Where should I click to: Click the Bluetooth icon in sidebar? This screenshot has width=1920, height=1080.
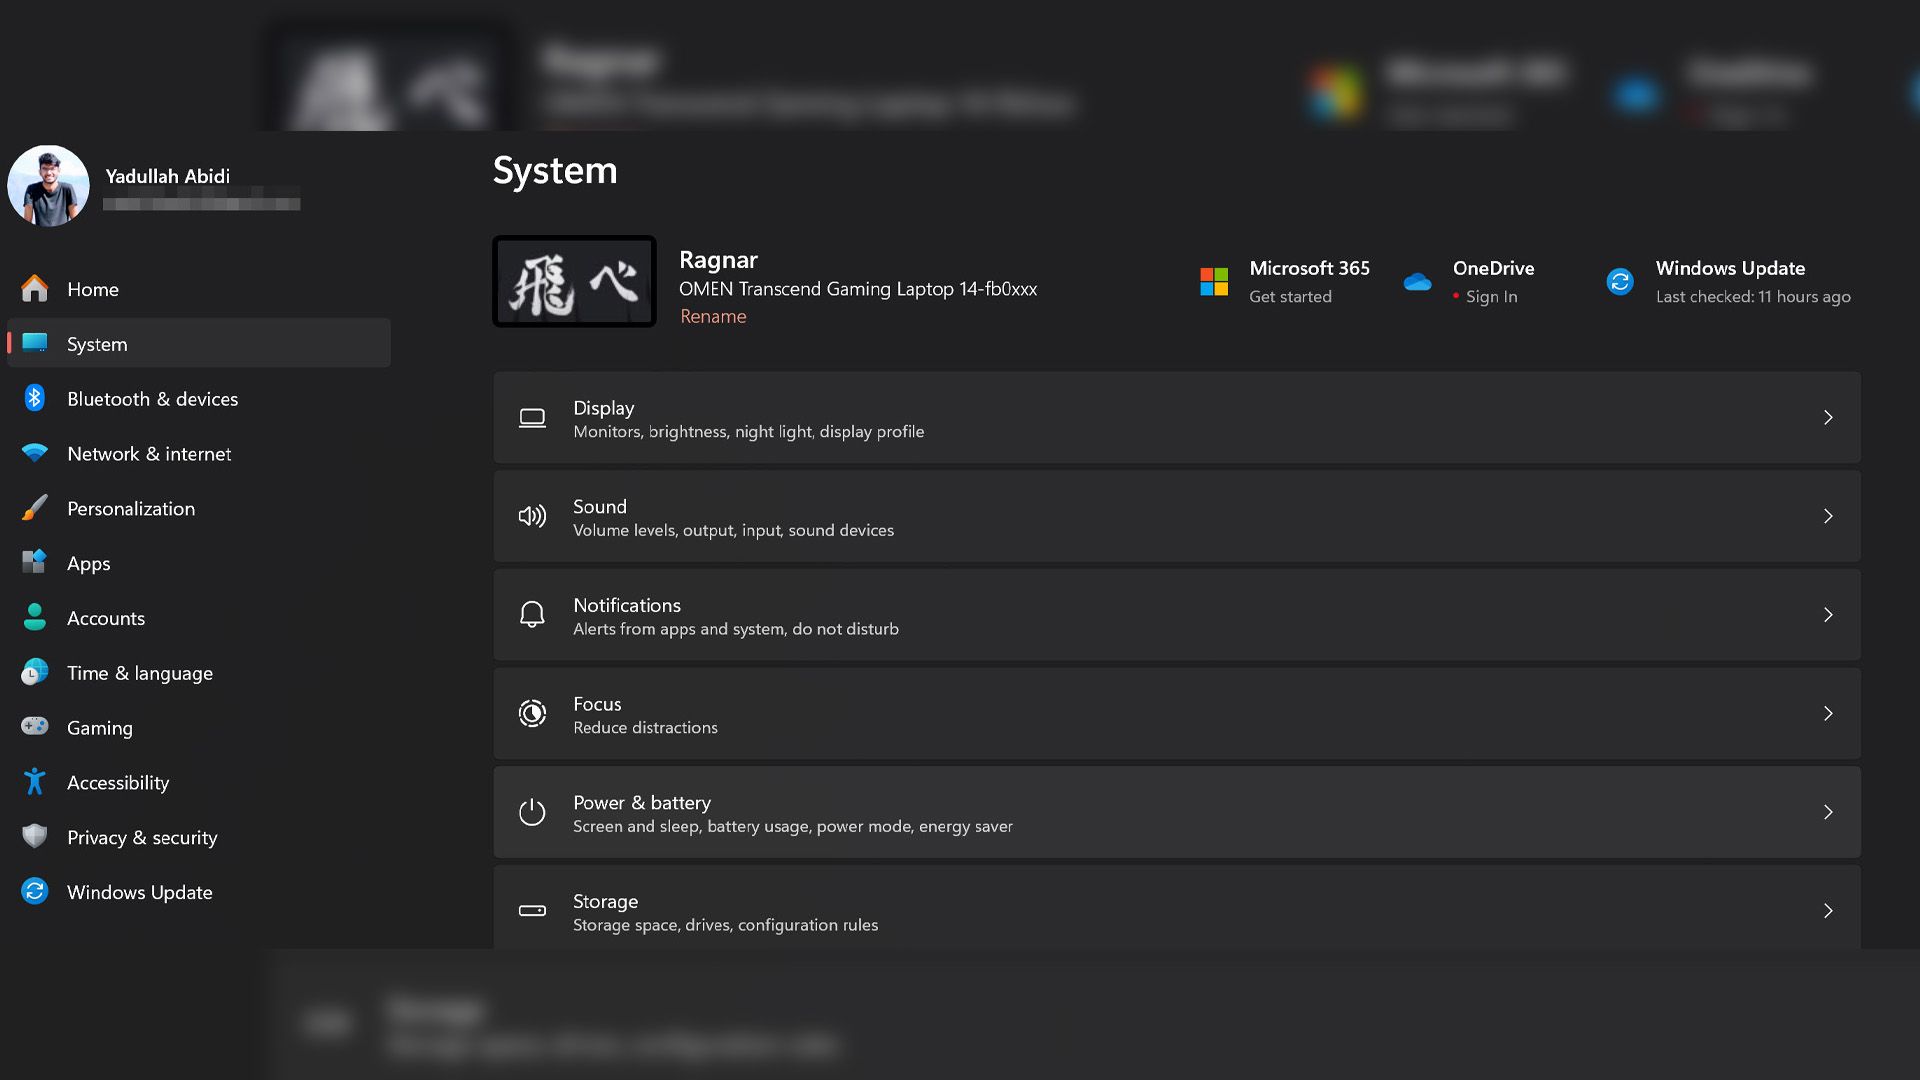(35, 398)
